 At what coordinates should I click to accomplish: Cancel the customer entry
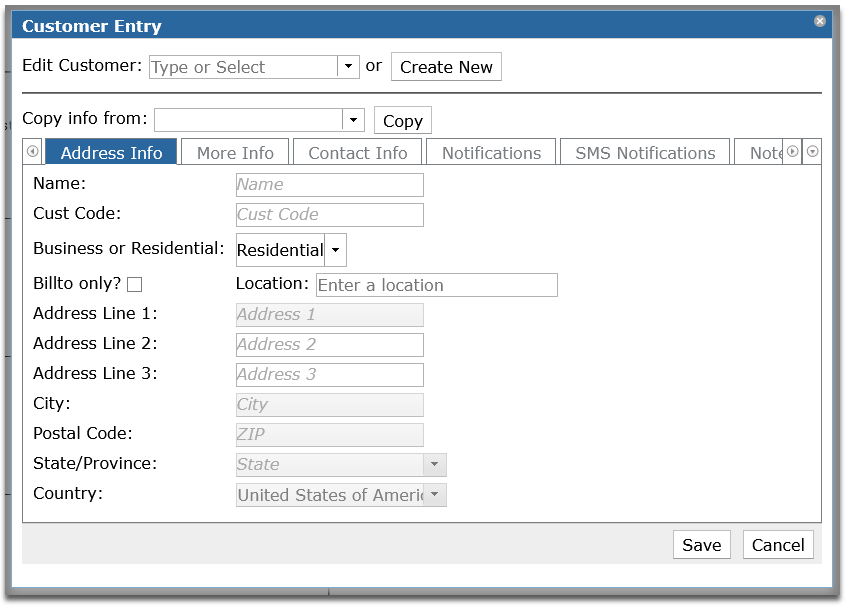pos(778,545)
